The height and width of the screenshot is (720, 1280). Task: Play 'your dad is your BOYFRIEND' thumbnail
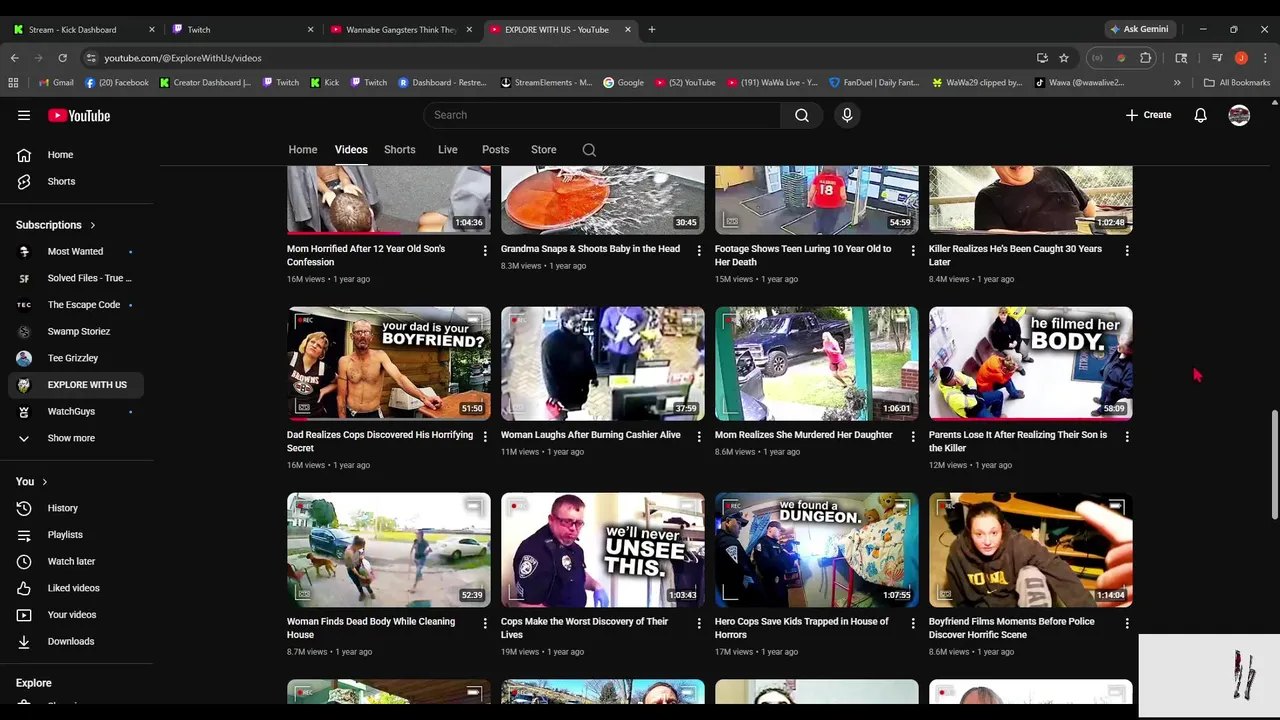click(389, 363)
